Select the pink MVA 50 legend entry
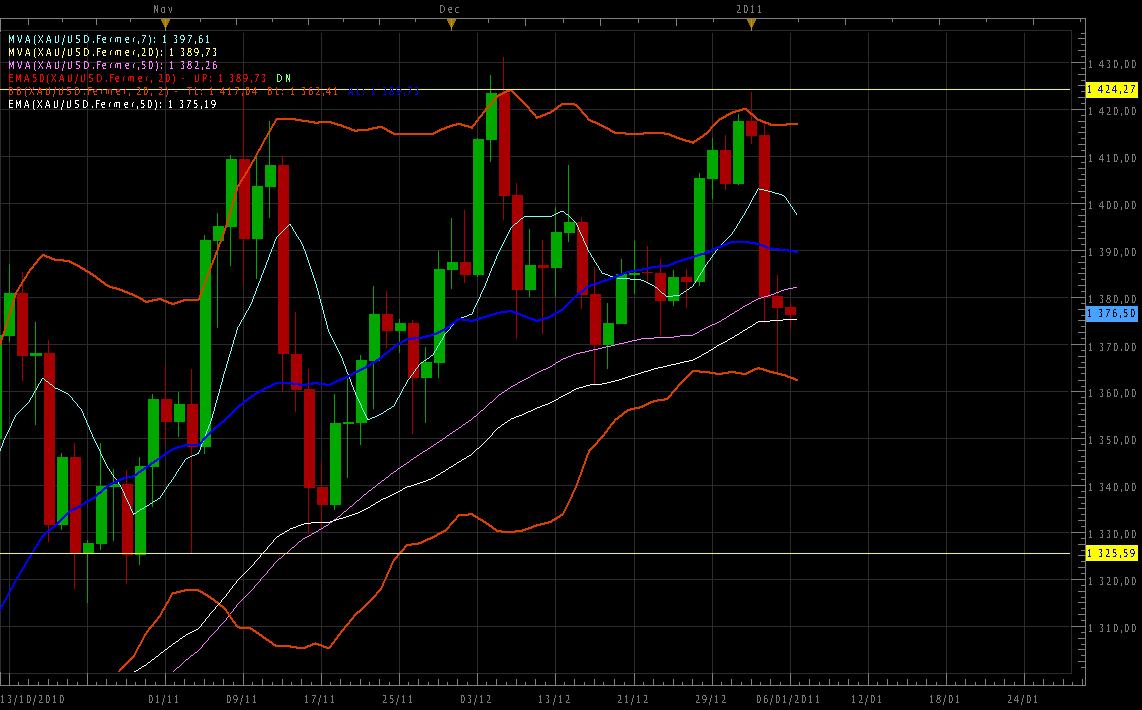Image resolution: width=1142 pixels, height=710 pixels. pos(112,64)
